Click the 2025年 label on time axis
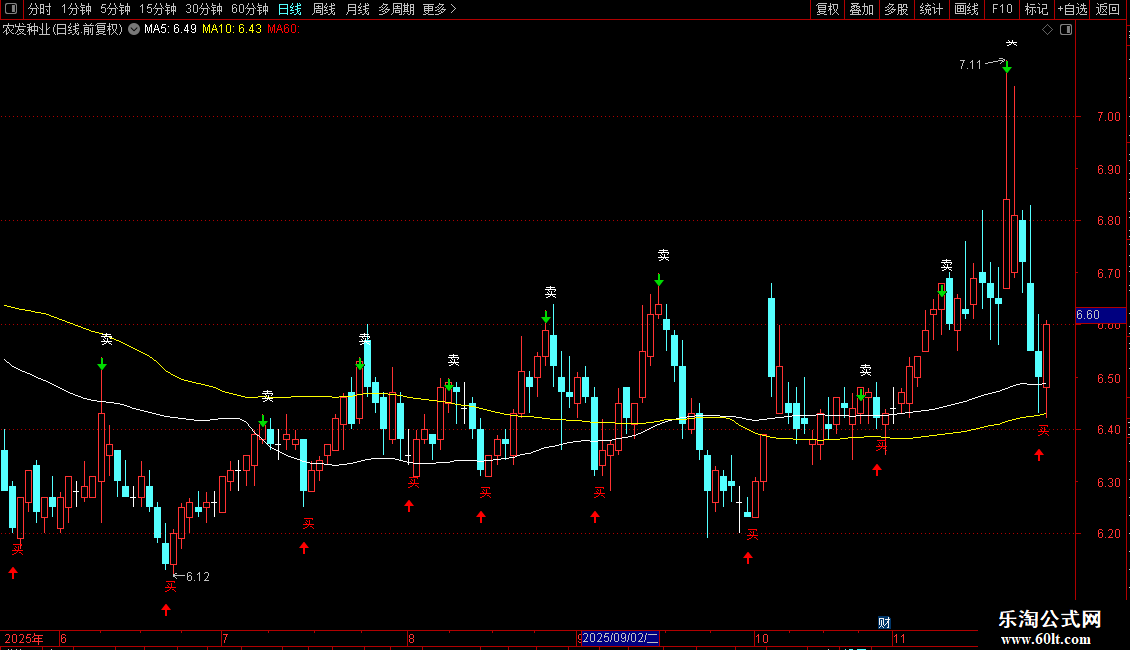 click(x=24, y=638)
